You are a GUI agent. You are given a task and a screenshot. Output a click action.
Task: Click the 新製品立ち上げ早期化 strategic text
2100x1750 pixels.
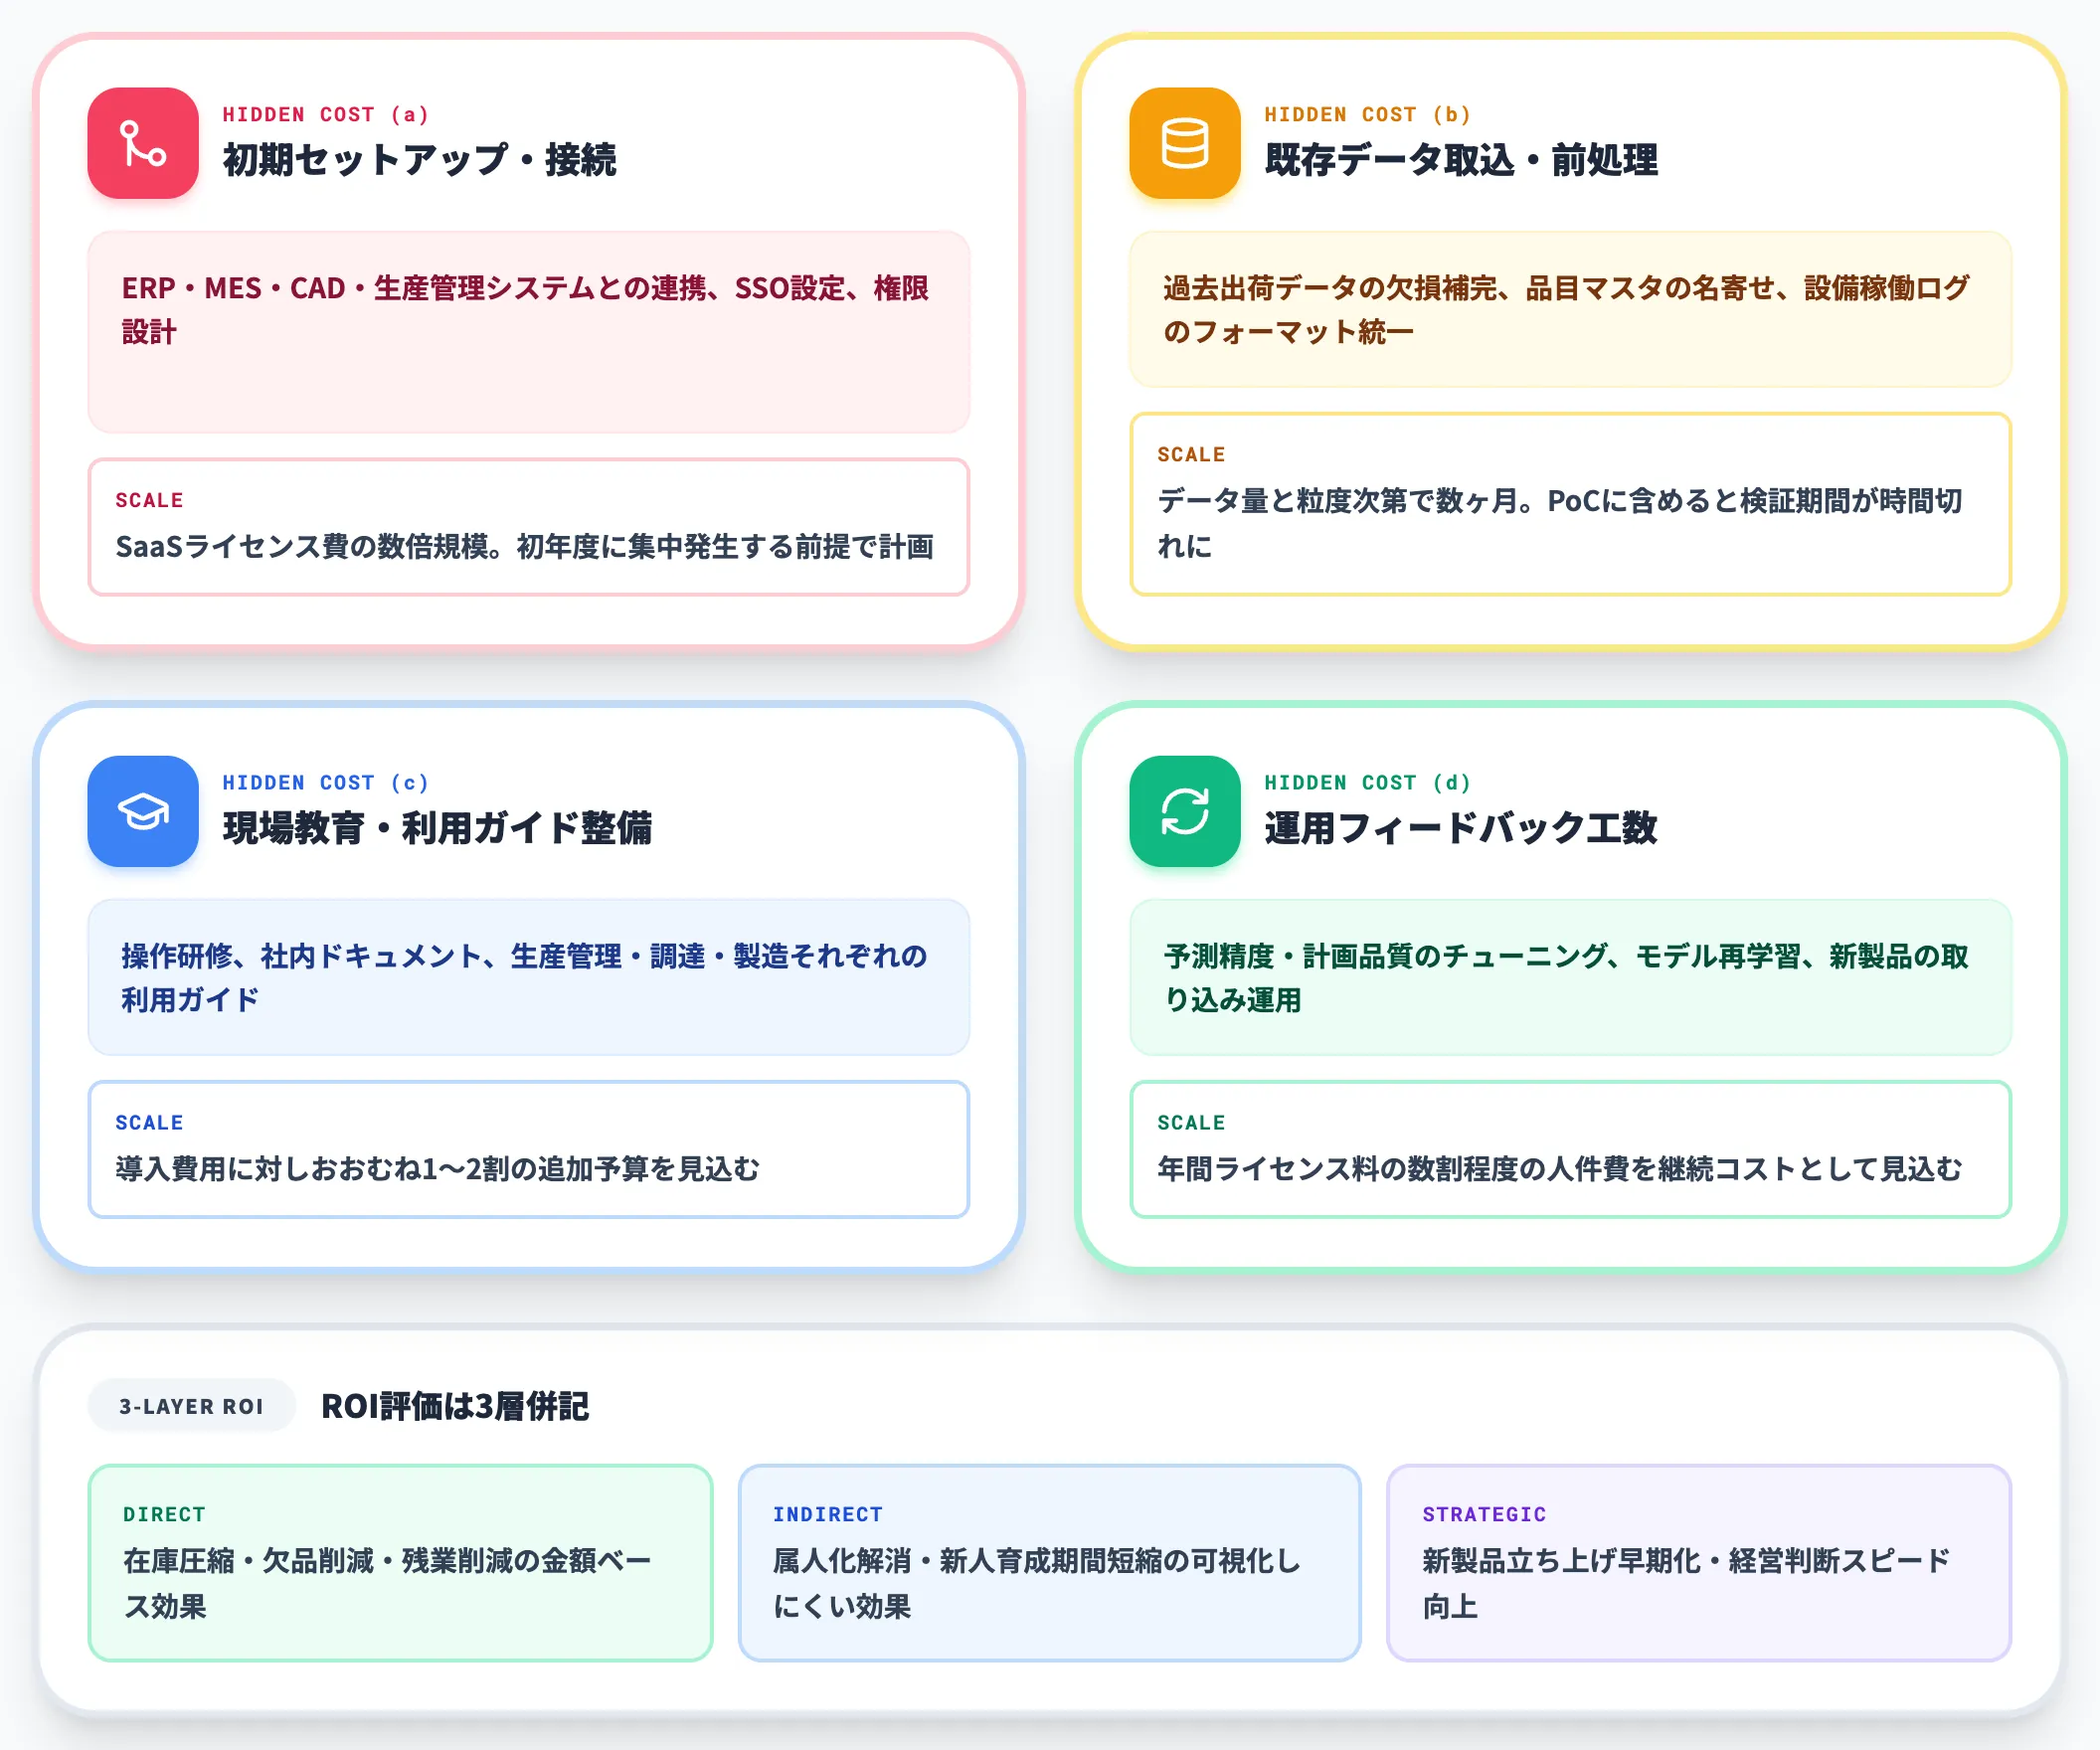1686,1583
